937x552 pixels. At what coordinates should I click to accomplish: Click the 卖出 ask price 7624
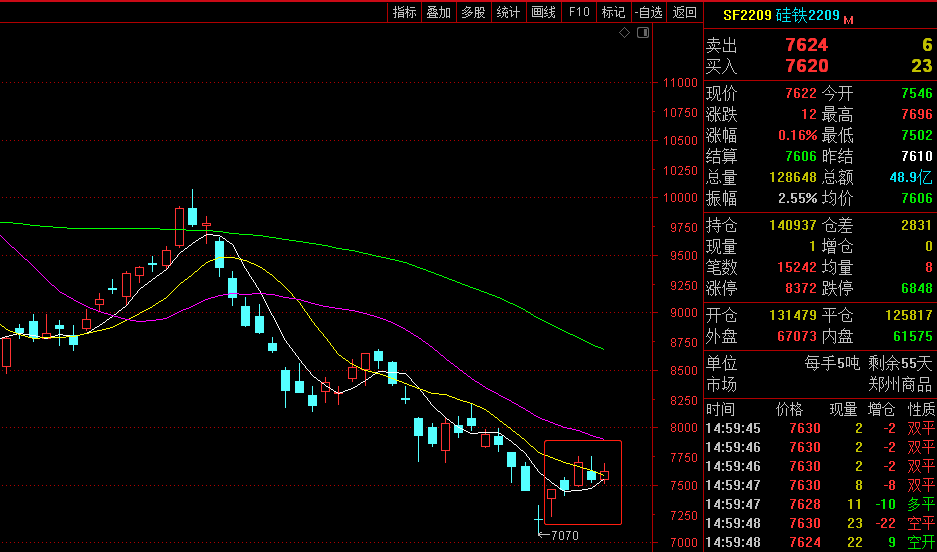[806, 45]
